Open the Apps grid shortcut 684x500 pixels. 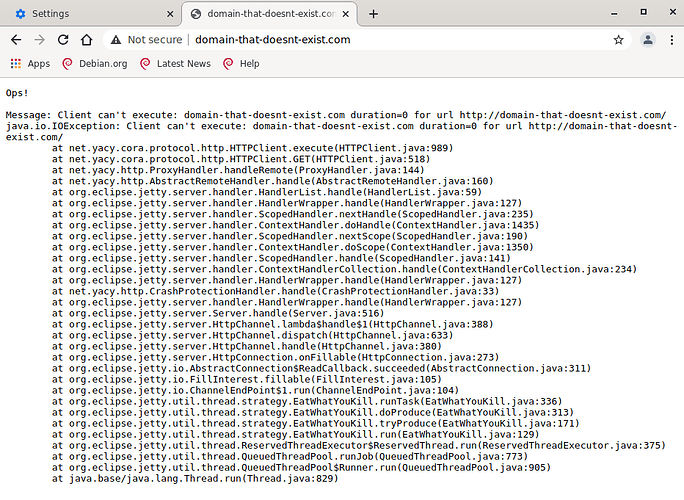point(30,64)
